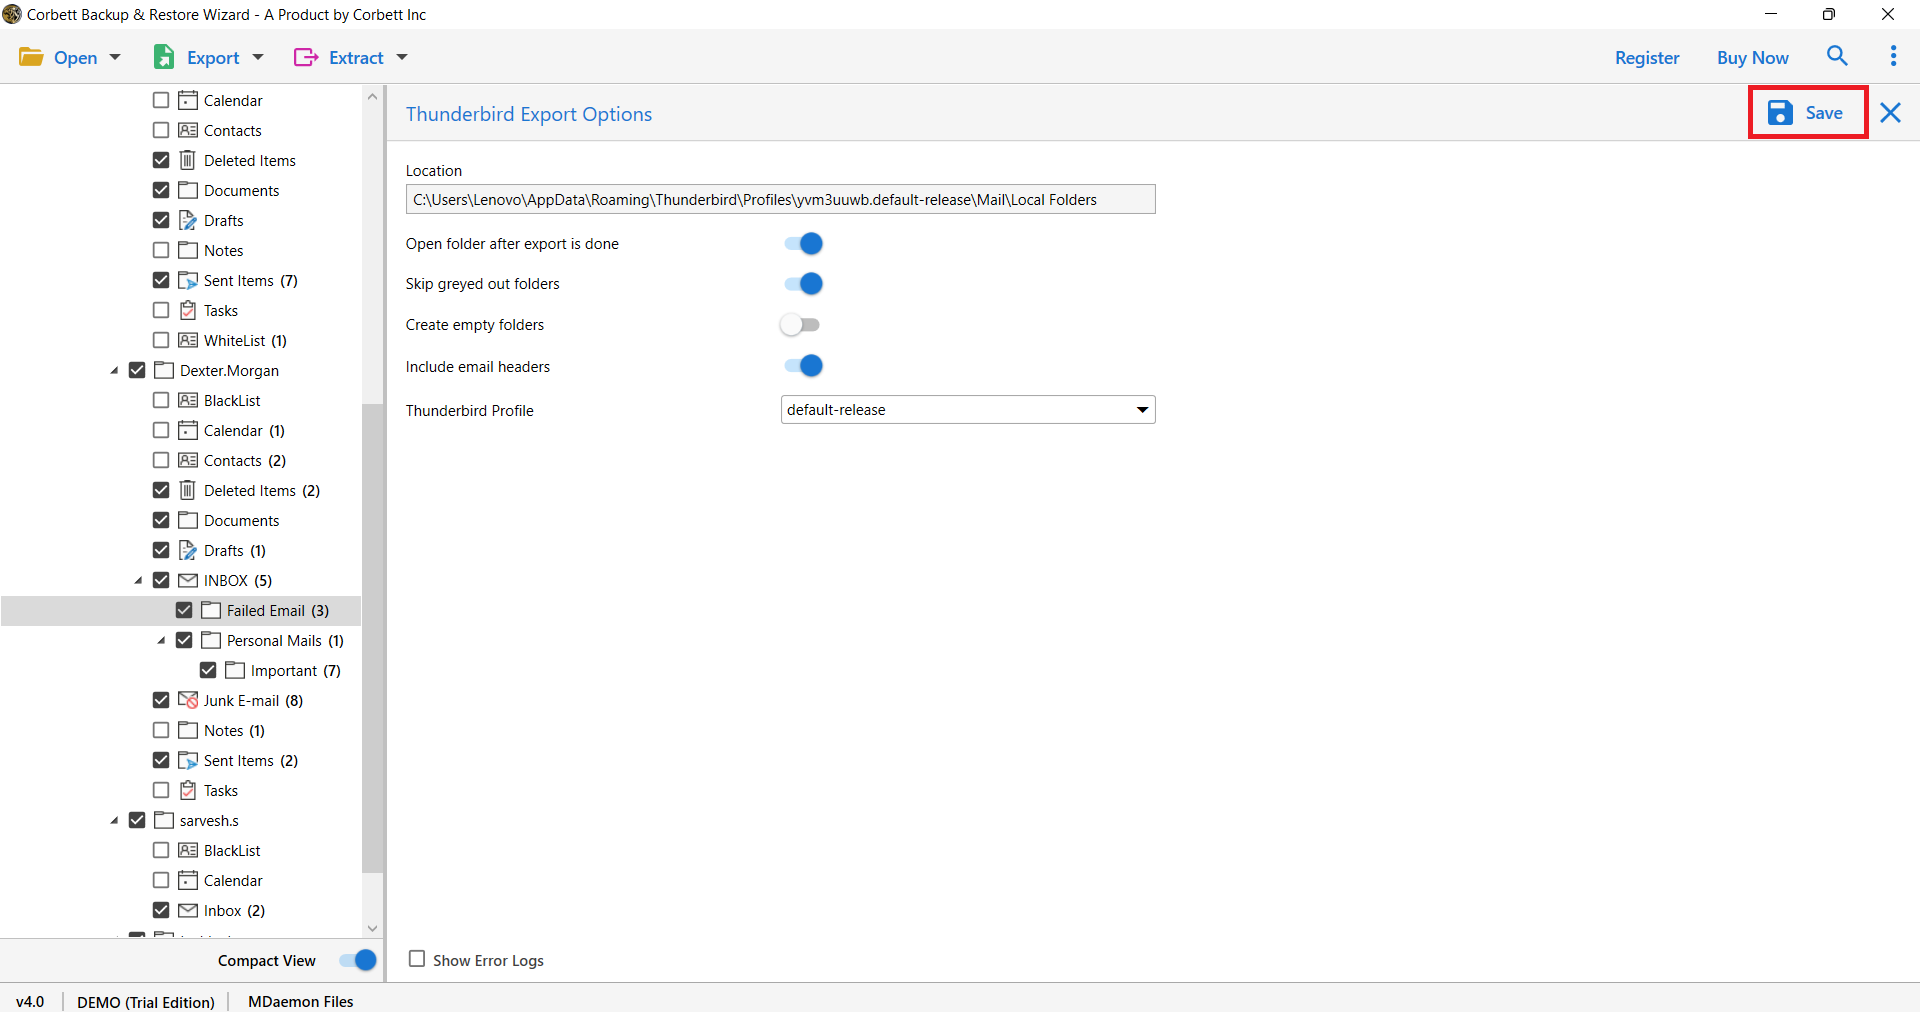Uncheck the Important (7) checkbox
This screenshot has height=1012, width=1920.
[x=208, y=670]
